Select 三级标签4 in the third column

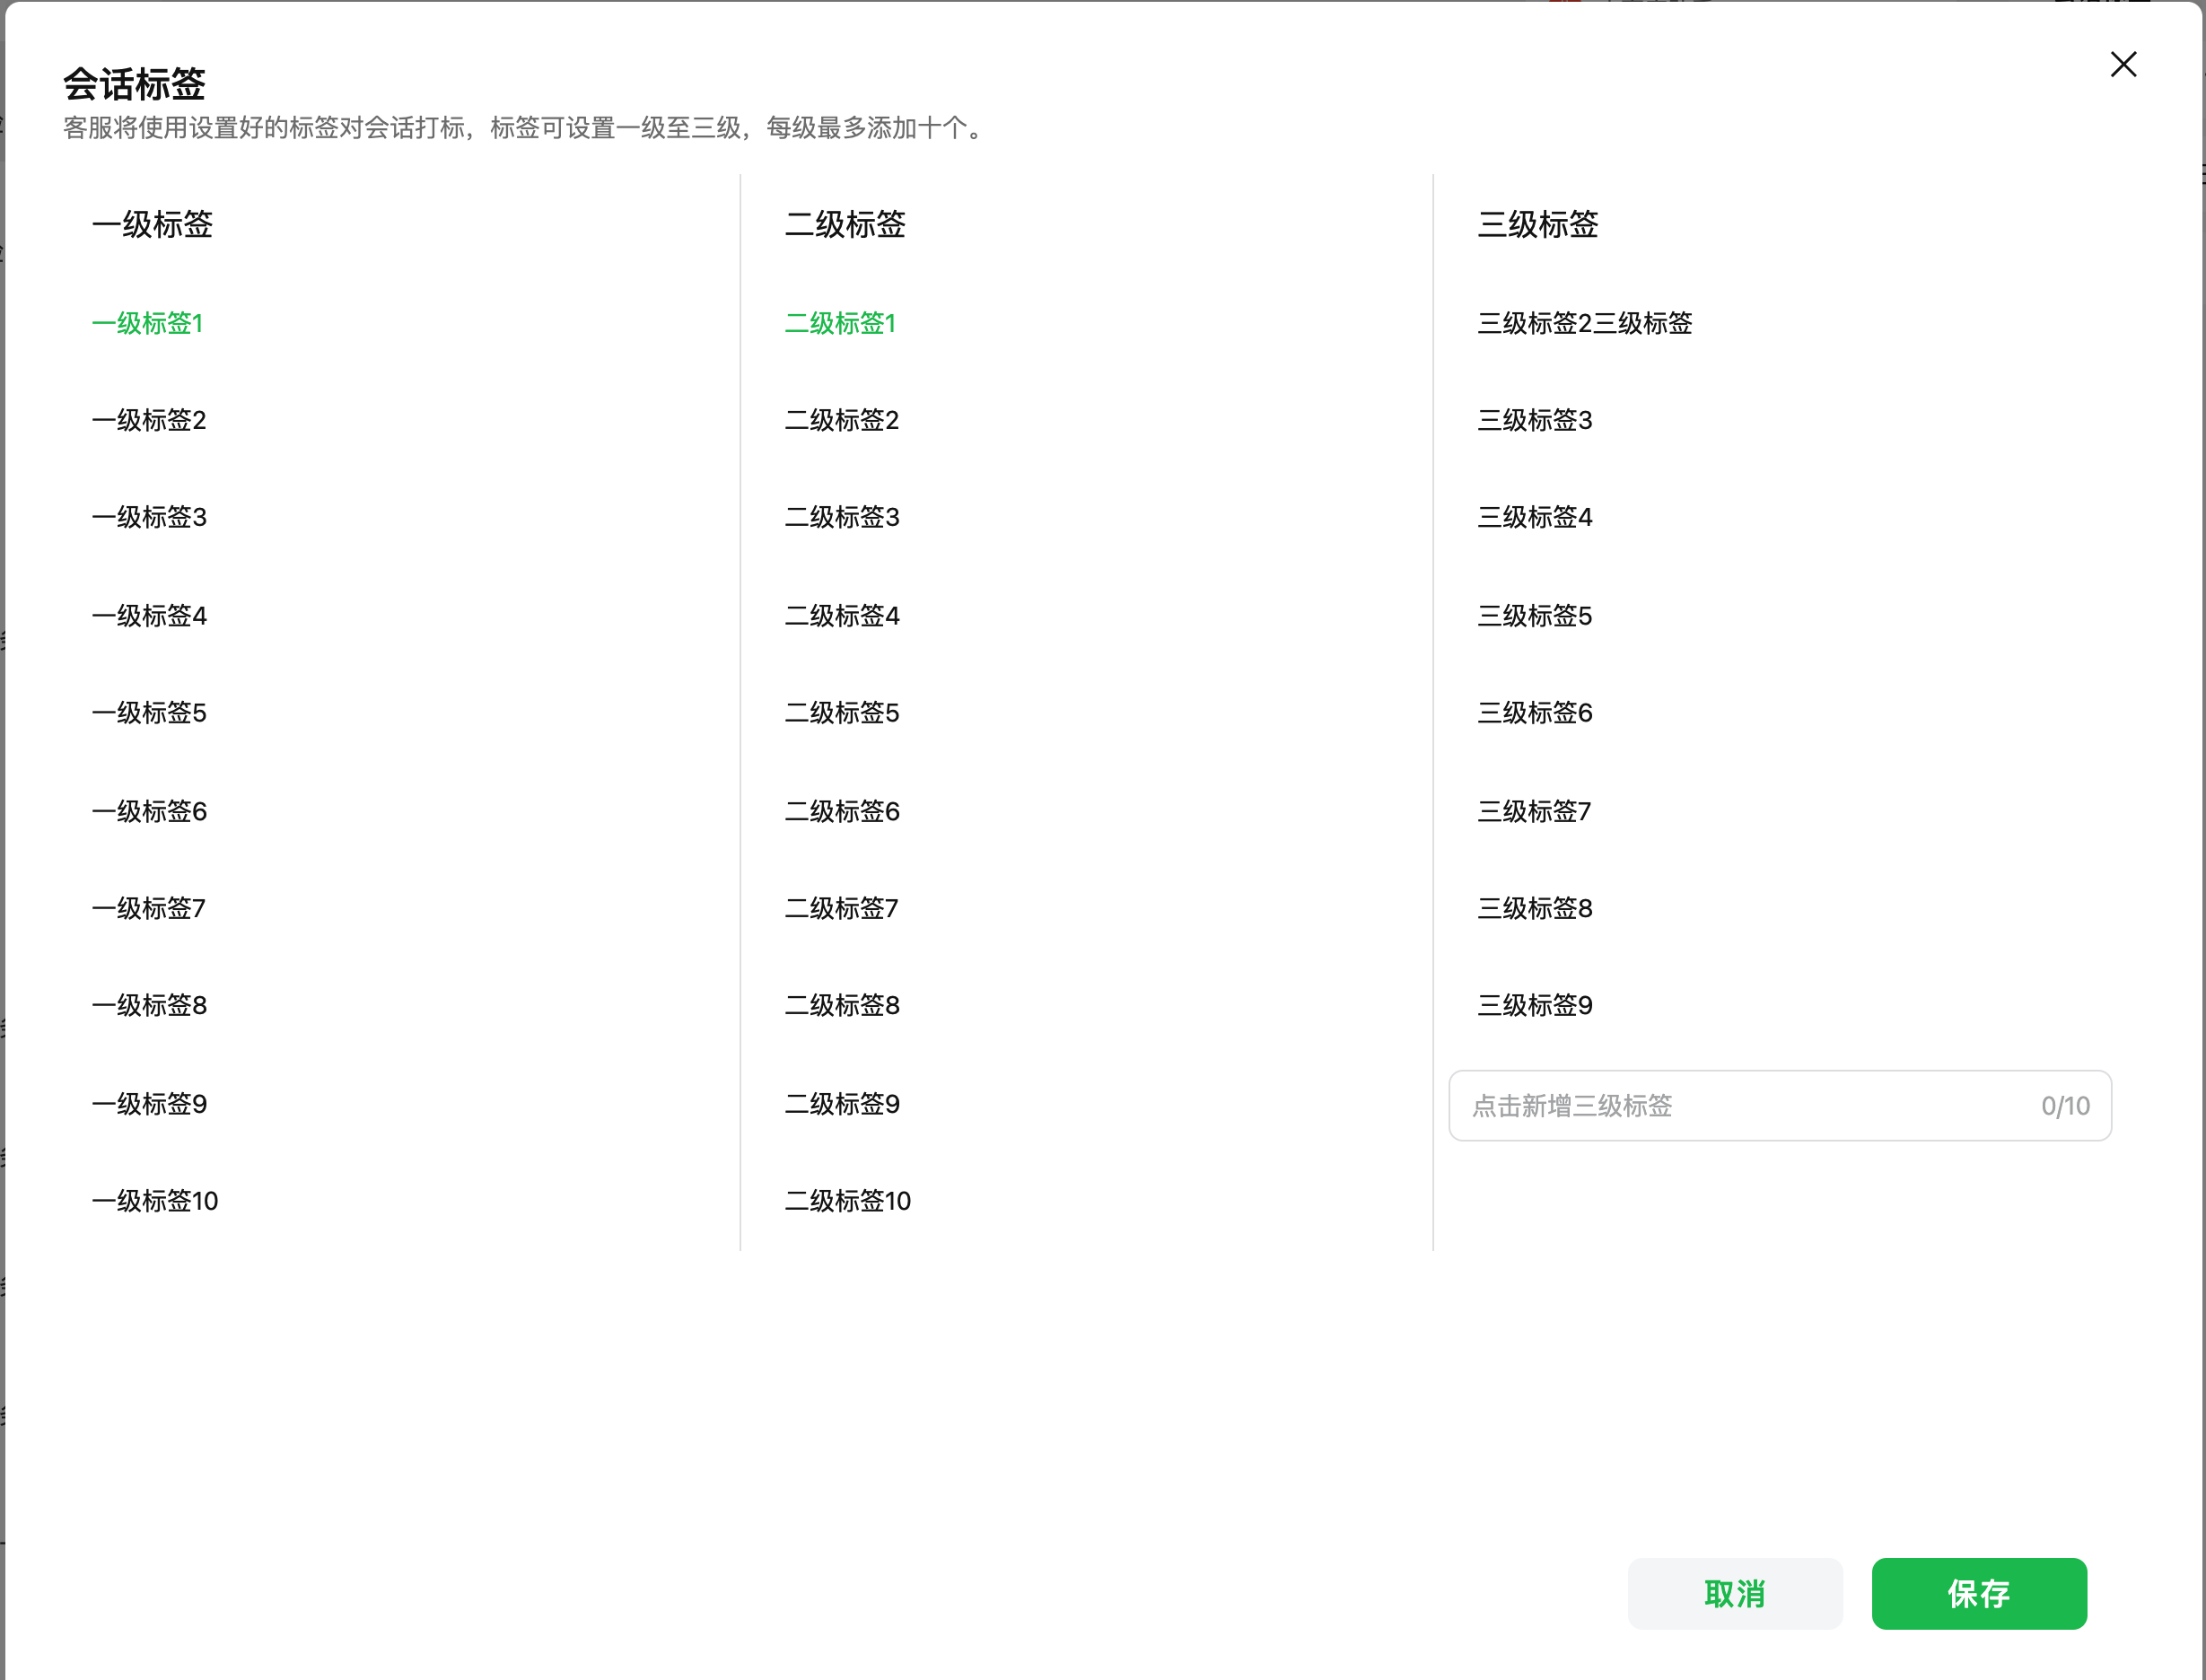point(1535,517)
